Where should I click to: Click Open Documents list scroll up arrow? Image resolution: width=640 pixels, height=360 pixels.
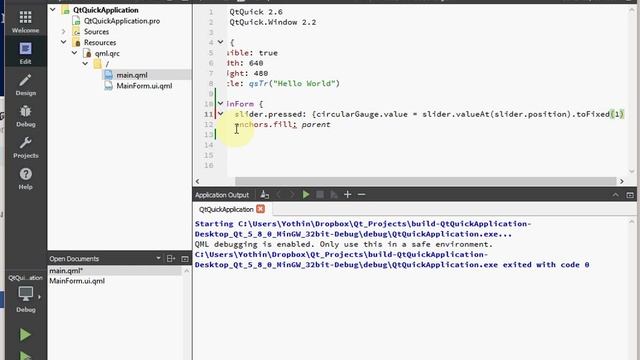coord(186,271)
